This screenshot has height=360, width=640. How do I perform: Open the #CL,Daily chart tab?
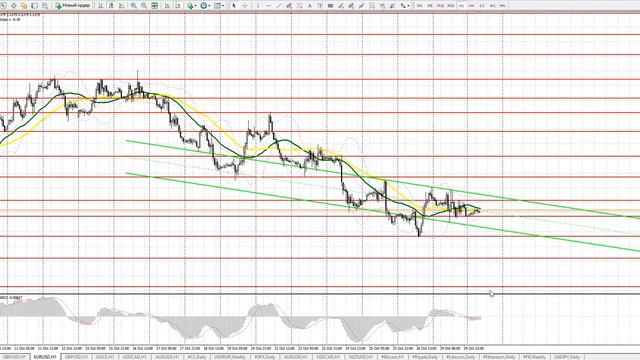(197, 357)
